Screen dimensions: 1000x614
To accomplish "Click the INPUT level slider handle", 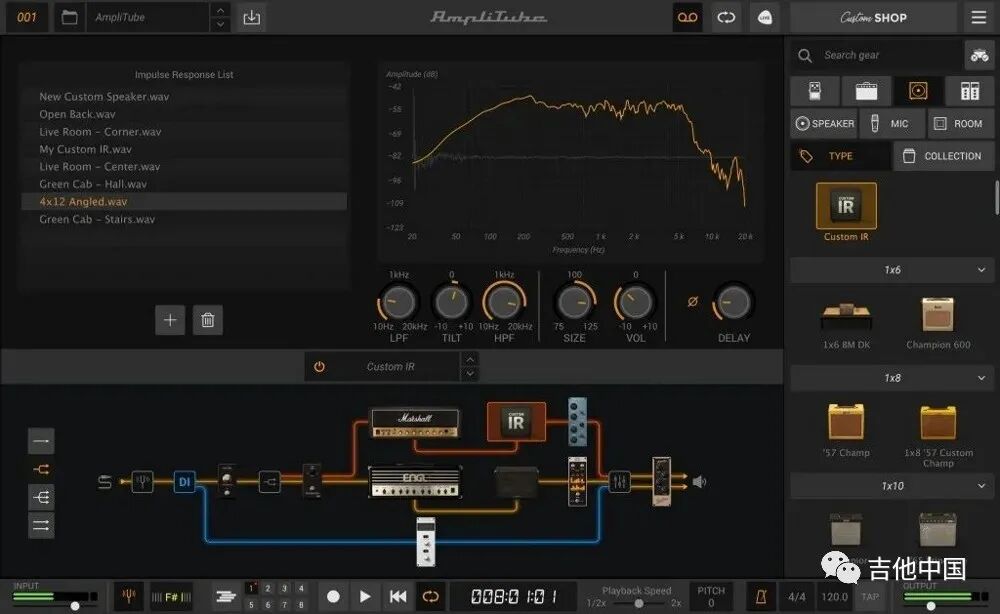I will pyautogui.click(x=75, y=606).
